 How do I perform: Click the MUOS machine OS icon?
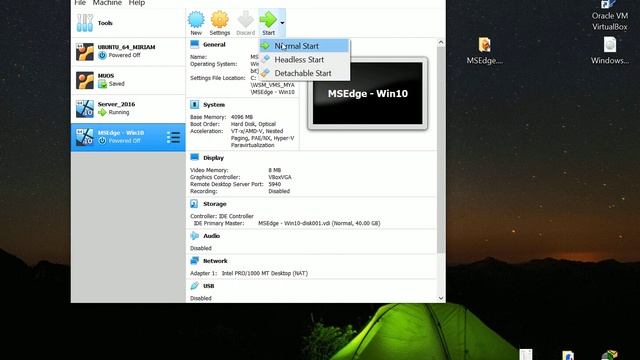click(x=84, y=80)
